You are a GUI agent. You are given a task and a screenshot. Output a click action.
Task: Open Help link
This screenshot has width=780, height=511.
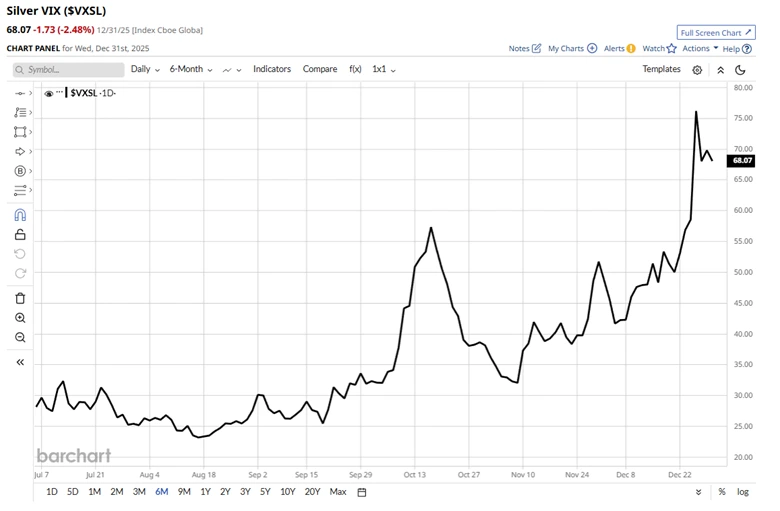737,49
